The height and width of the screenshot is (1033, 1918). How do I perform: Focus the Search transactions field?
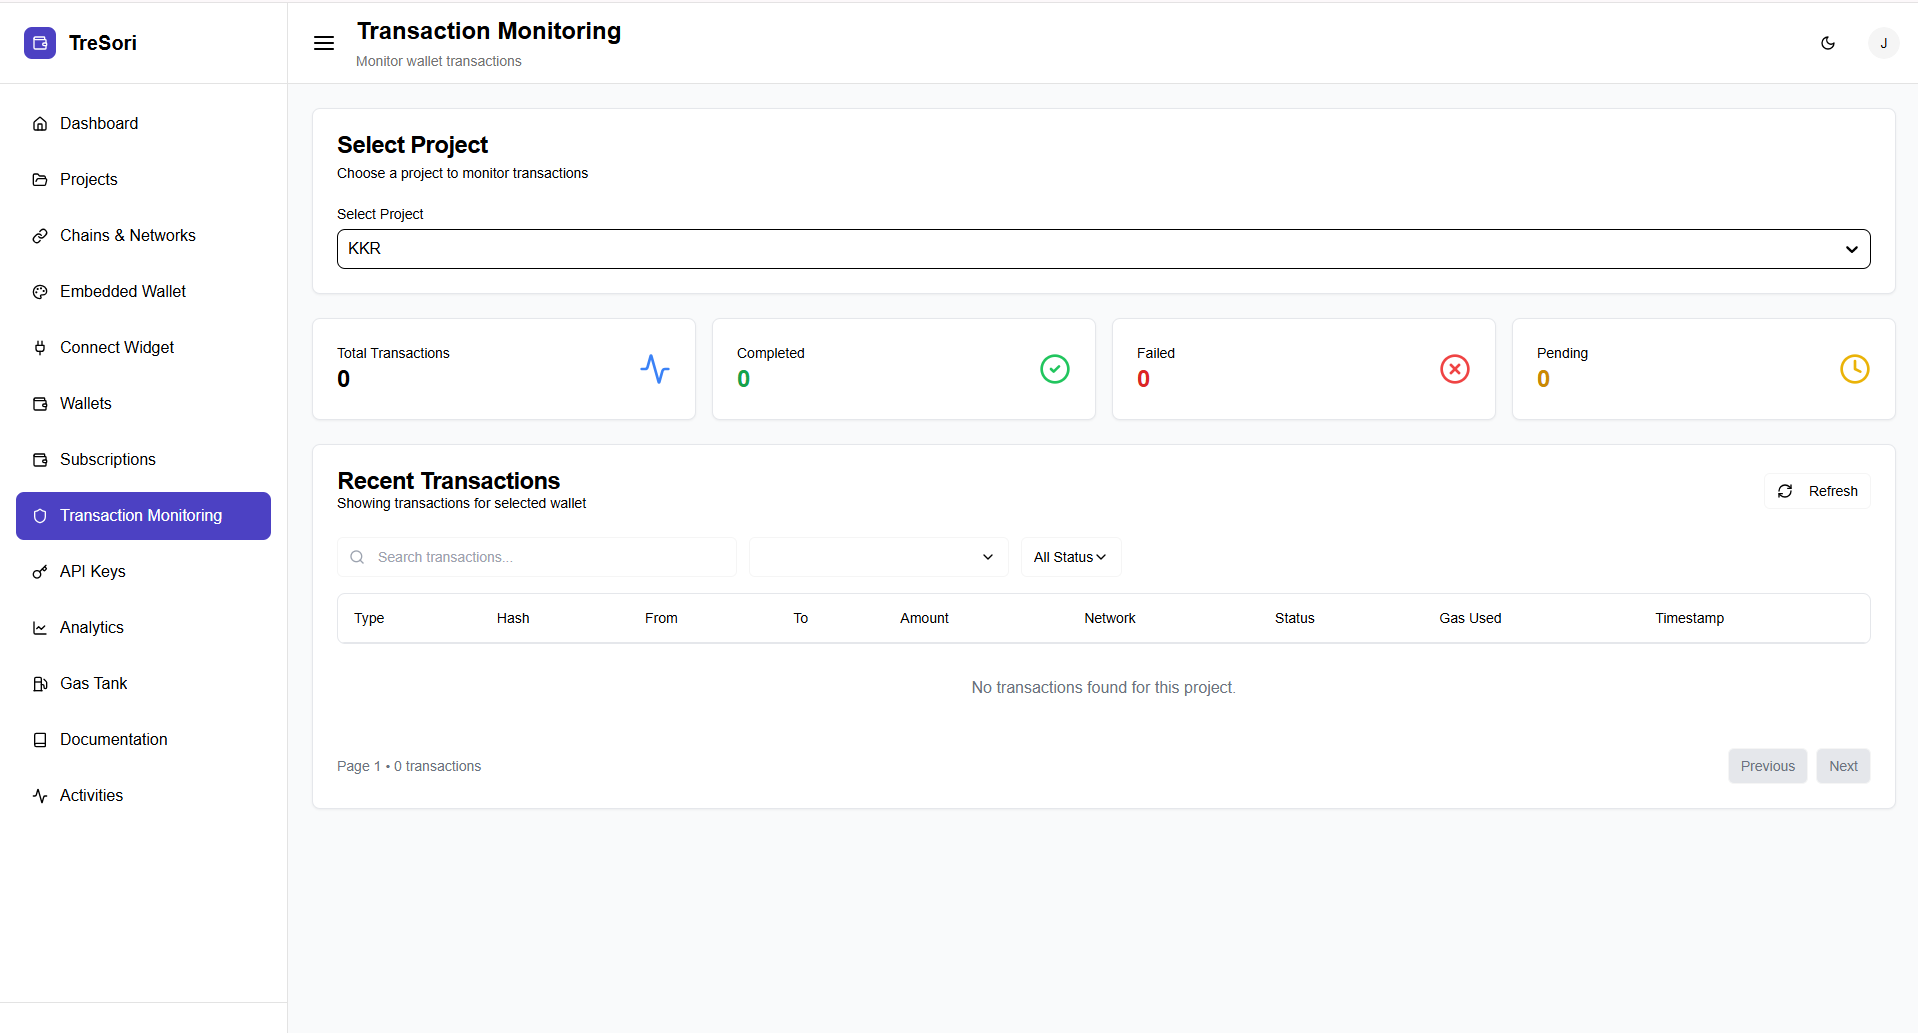pyautogui.click(x=550, y=557)
